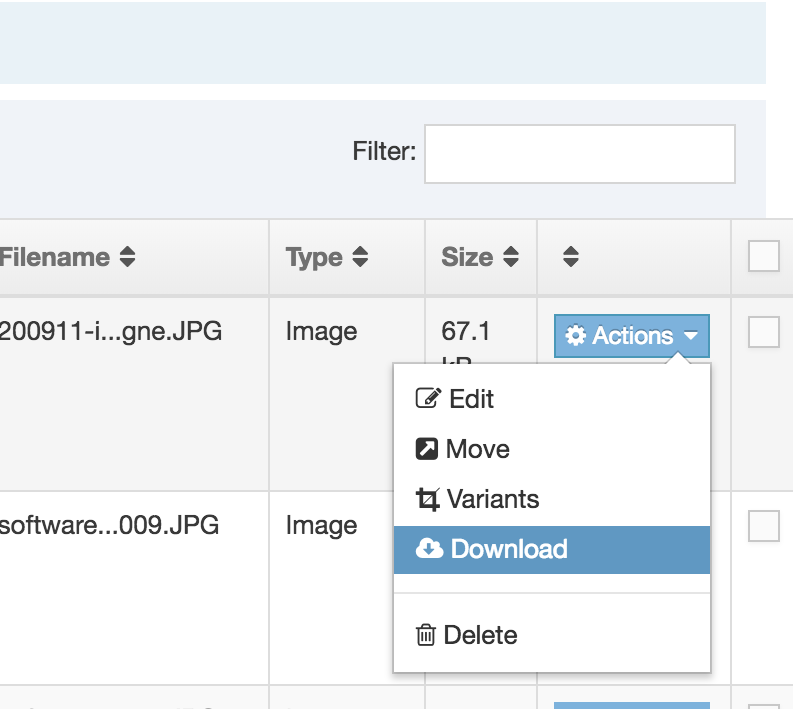Click the crop Variants icon
The width and height of the screenshot is (793, 709).
click(427, 500)
